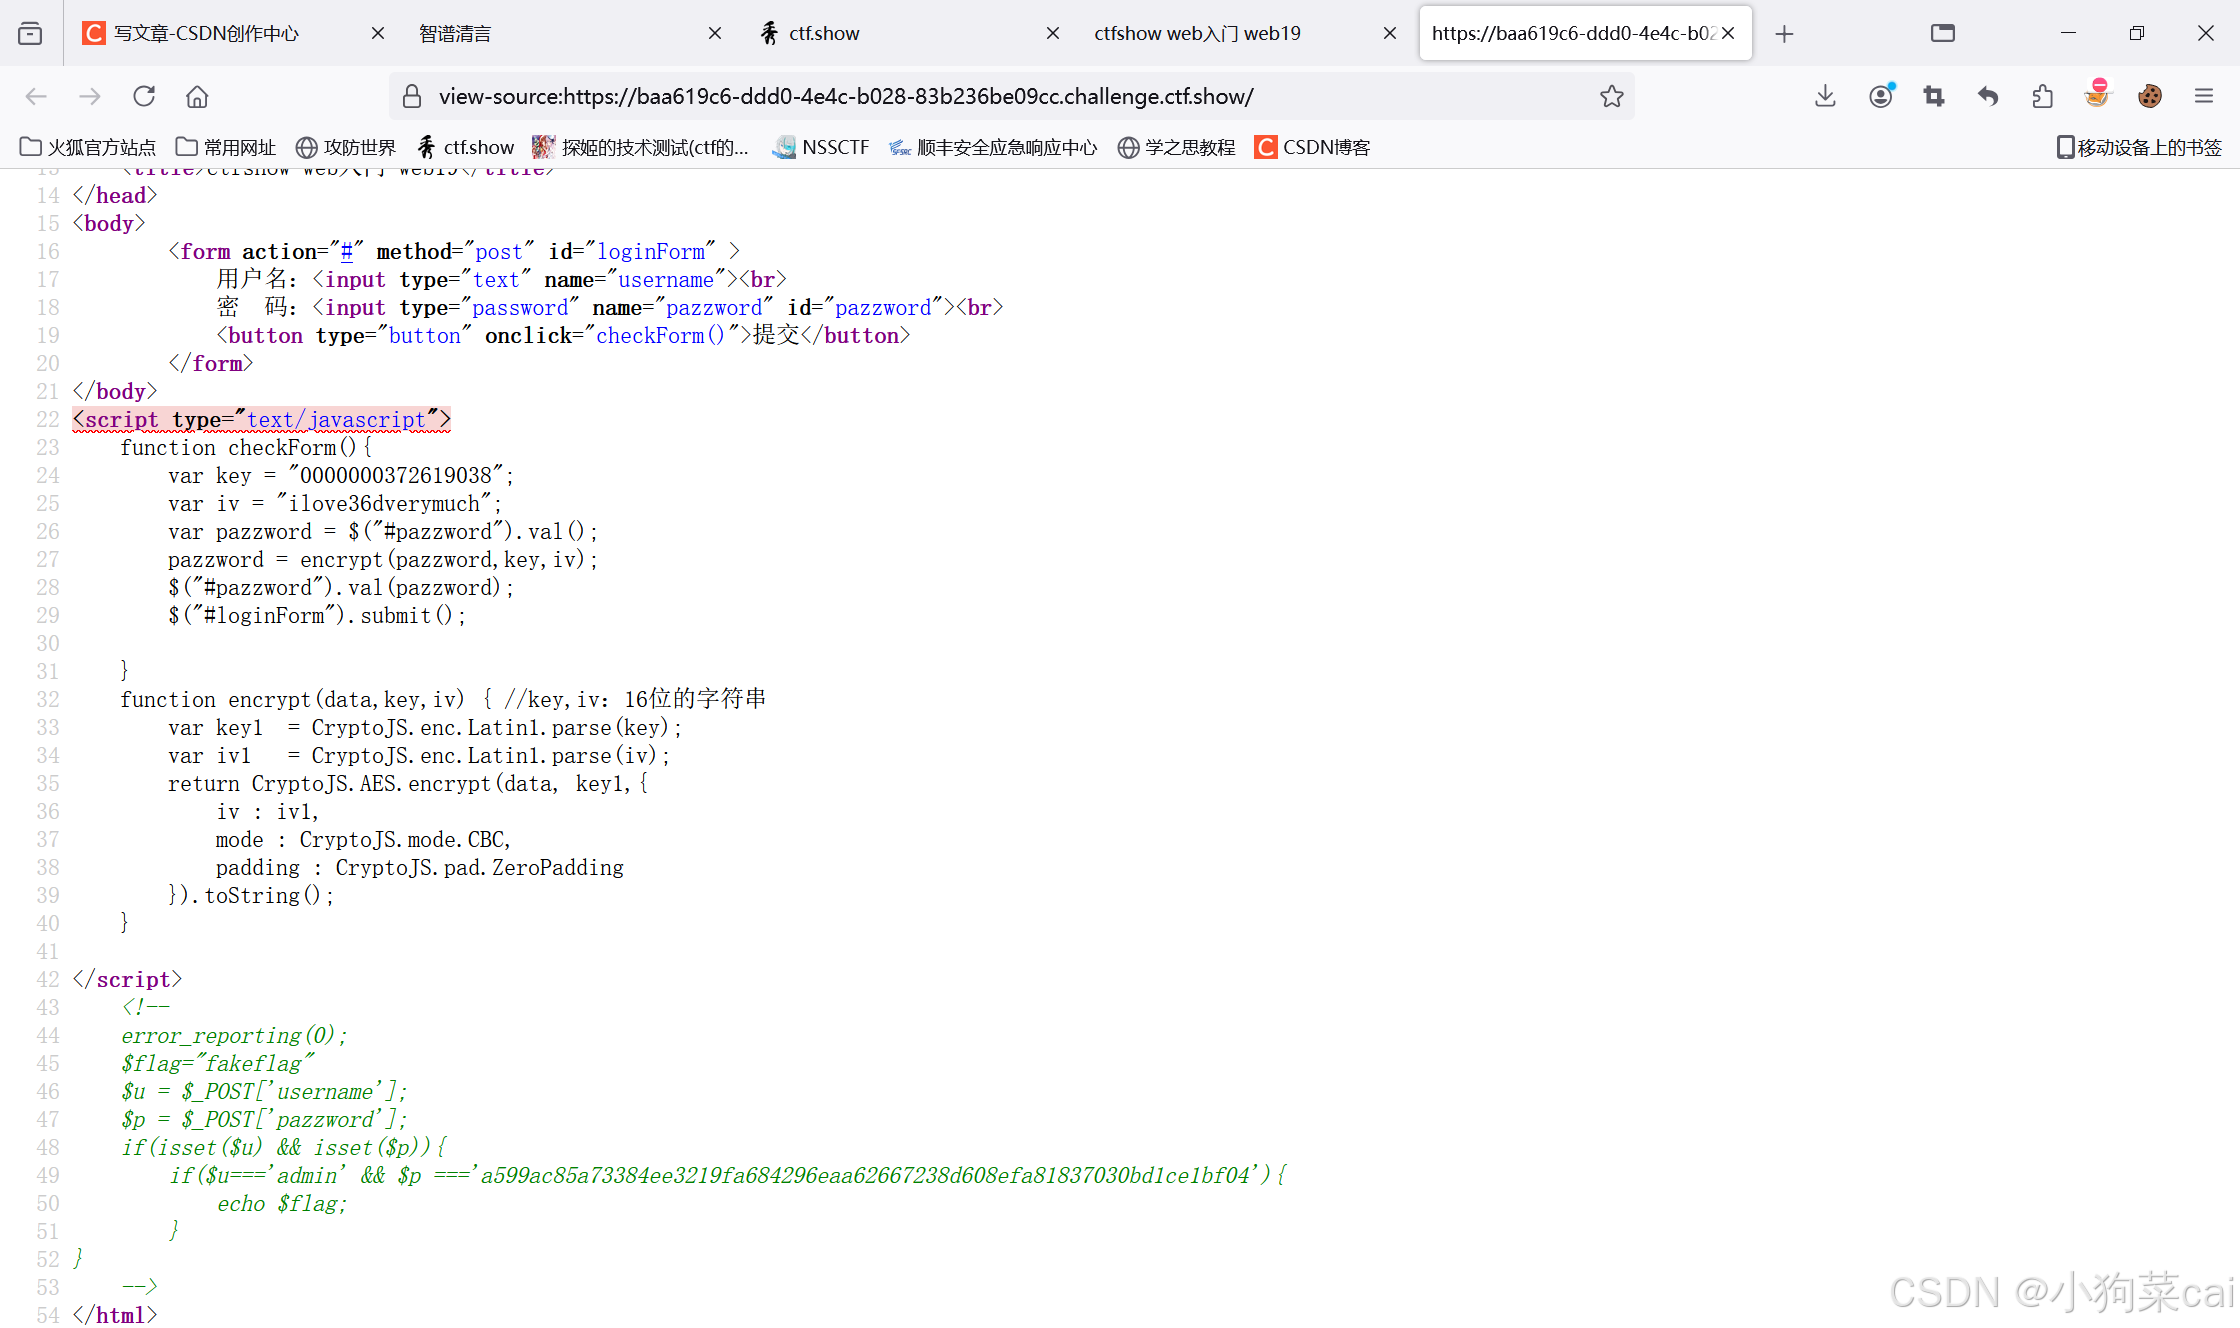Switch to the 写文章-CSDN创作中心 tab
The image size is (2240, 1328).
(206, 33)
